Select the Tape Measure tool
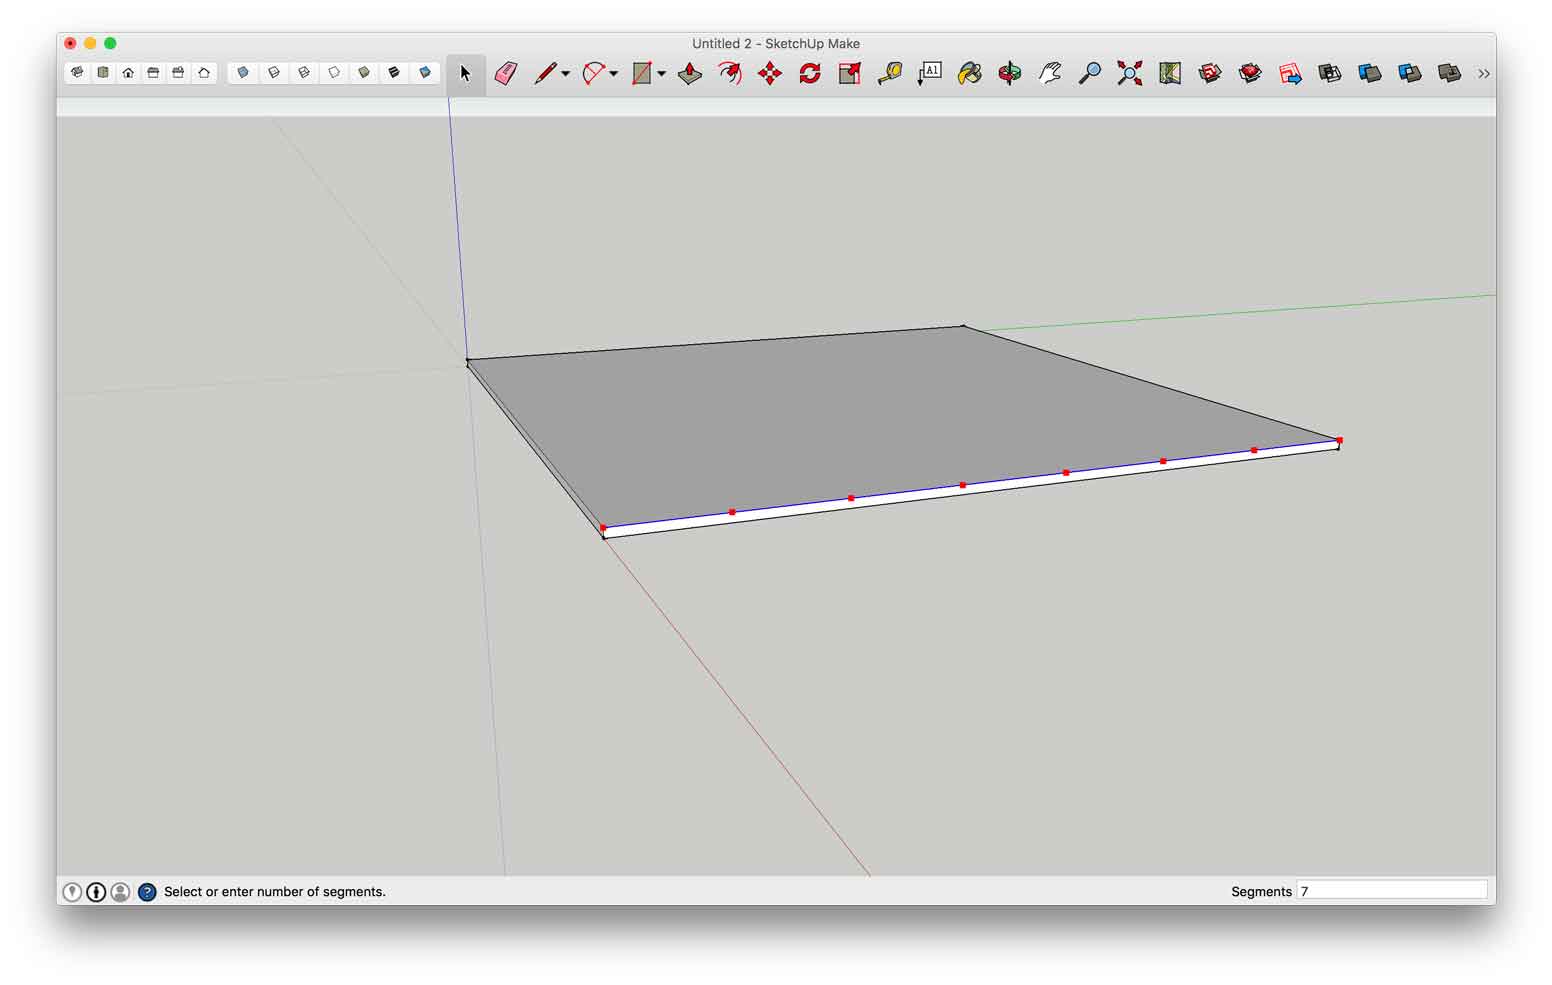This screenshot has width=1552, height=985. (x=890, y=73)
